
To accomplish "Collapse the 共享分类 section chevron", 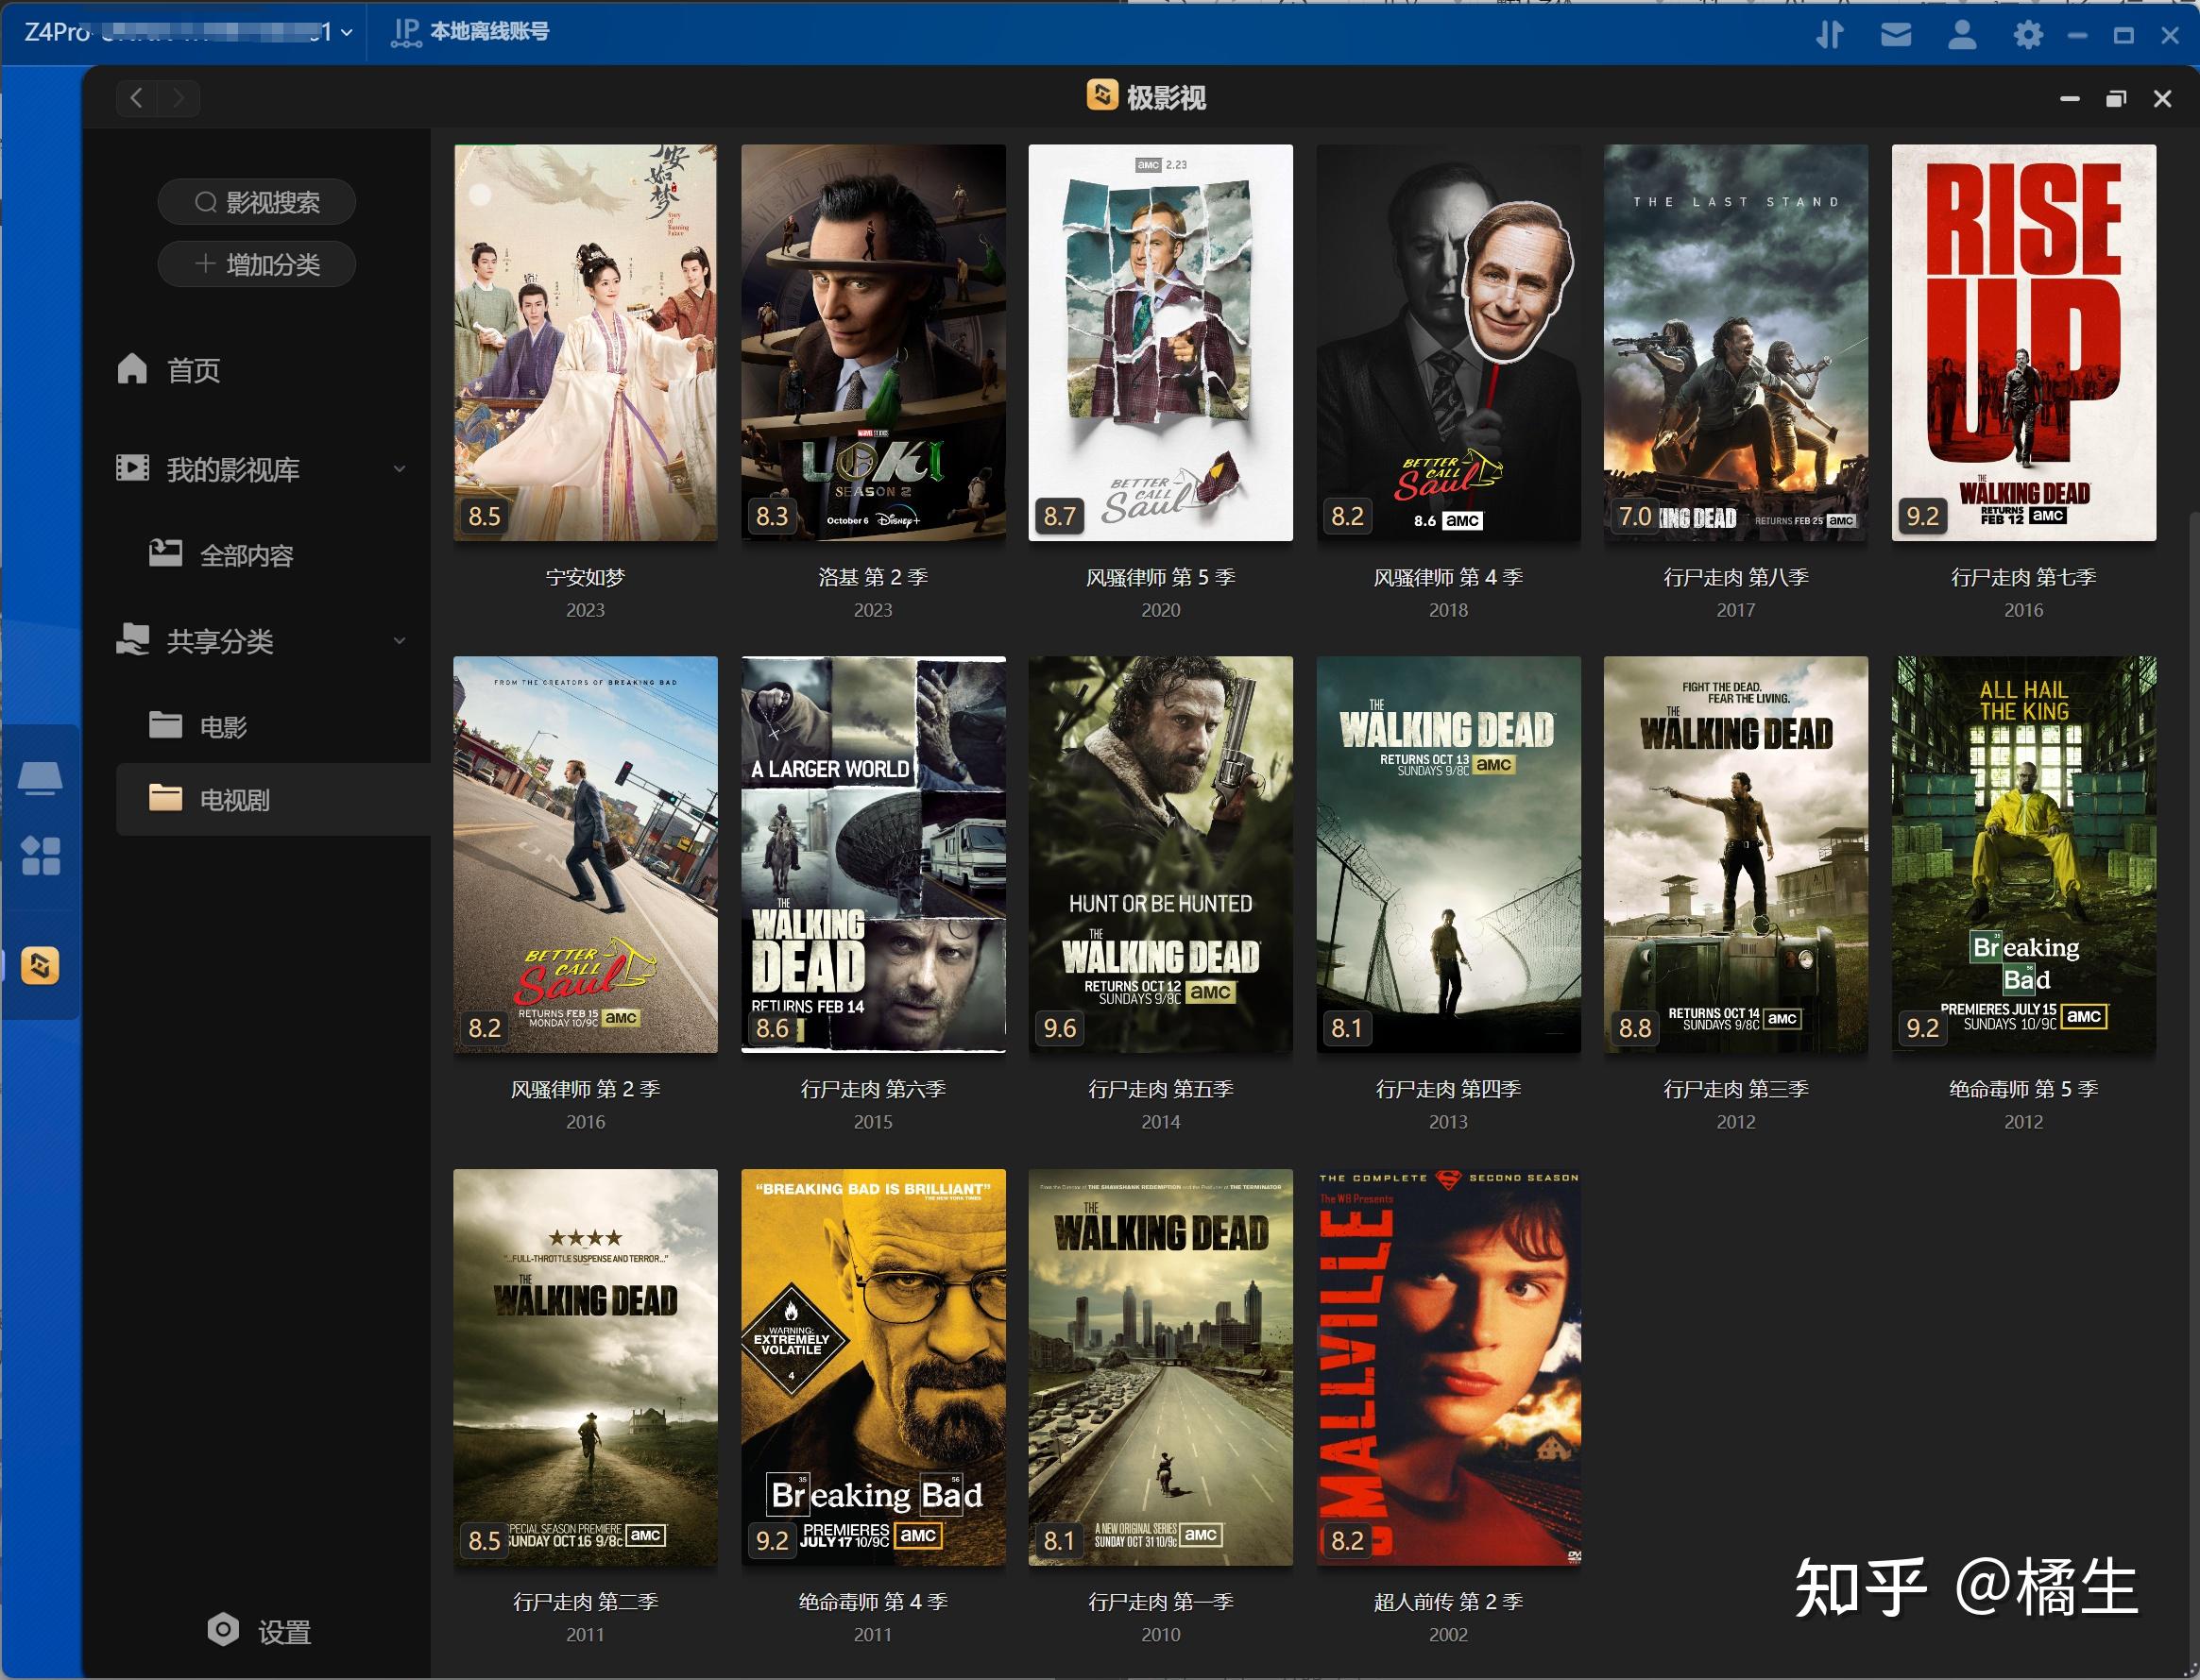I will coord(399,641).
